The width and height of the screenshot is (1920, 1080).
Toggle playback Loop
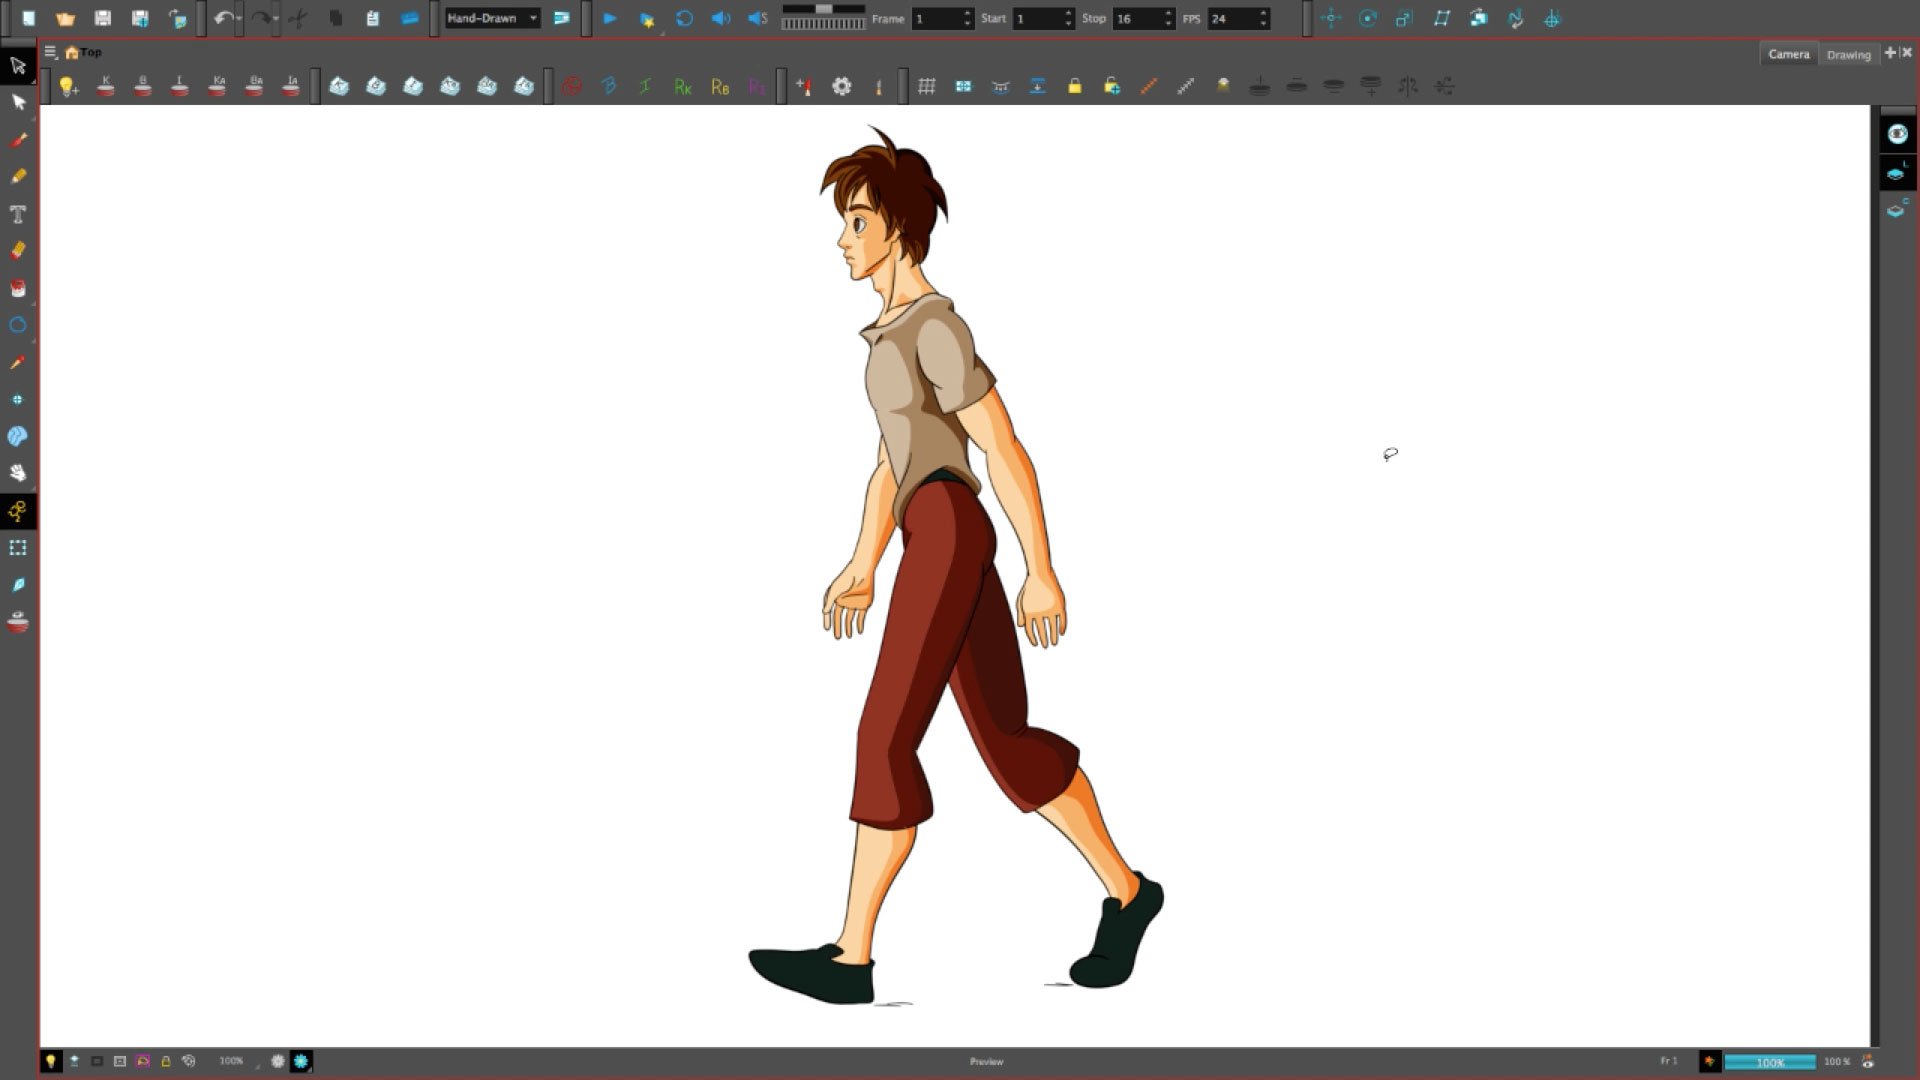(x=684, y=18)
